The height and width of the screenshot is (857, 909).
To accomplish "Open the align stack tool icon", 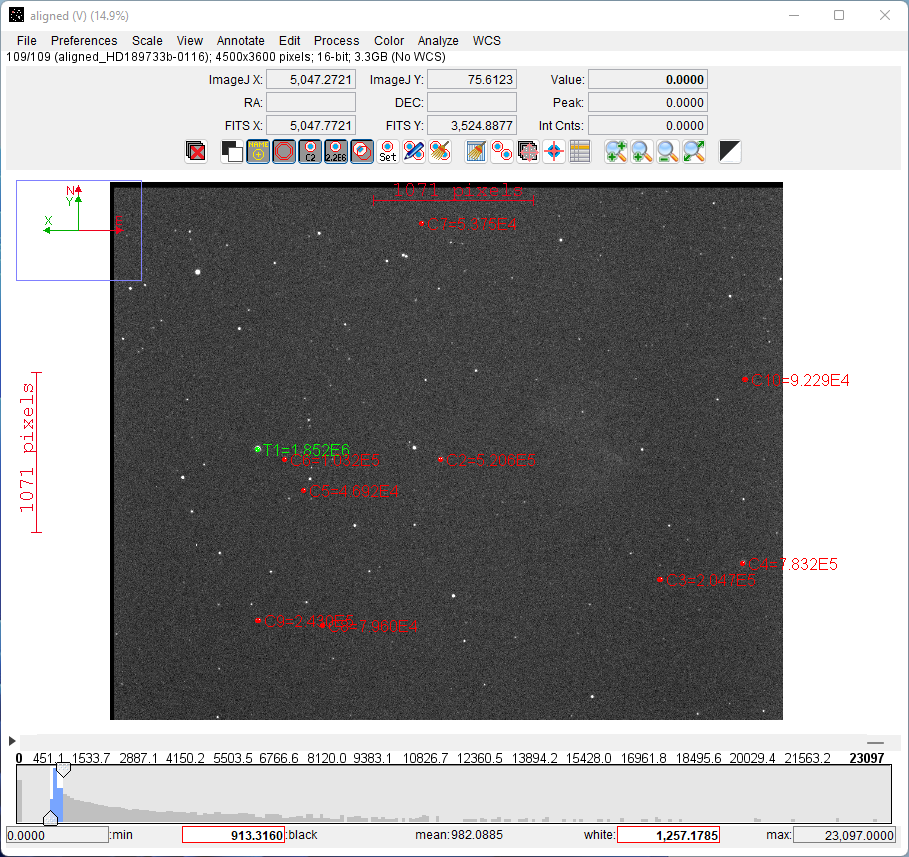I will click(528, 151).
